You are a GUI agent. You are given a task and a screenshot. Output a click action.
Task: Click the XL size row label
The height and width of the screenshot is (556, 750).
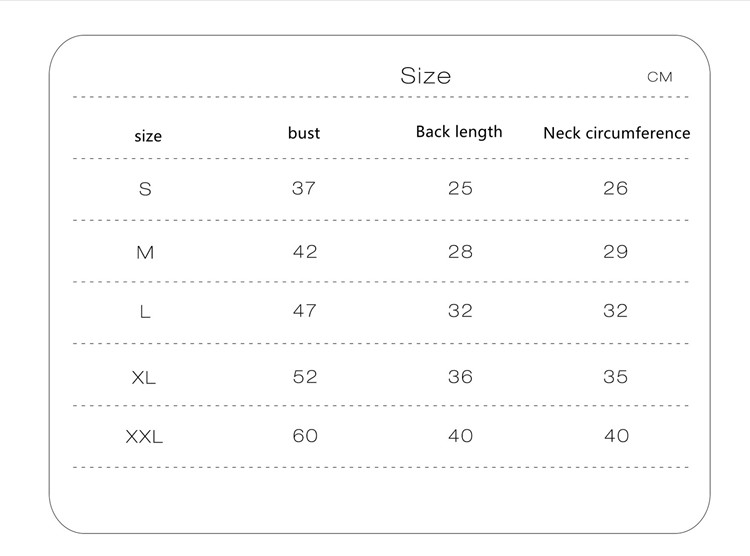coord(144,378)
